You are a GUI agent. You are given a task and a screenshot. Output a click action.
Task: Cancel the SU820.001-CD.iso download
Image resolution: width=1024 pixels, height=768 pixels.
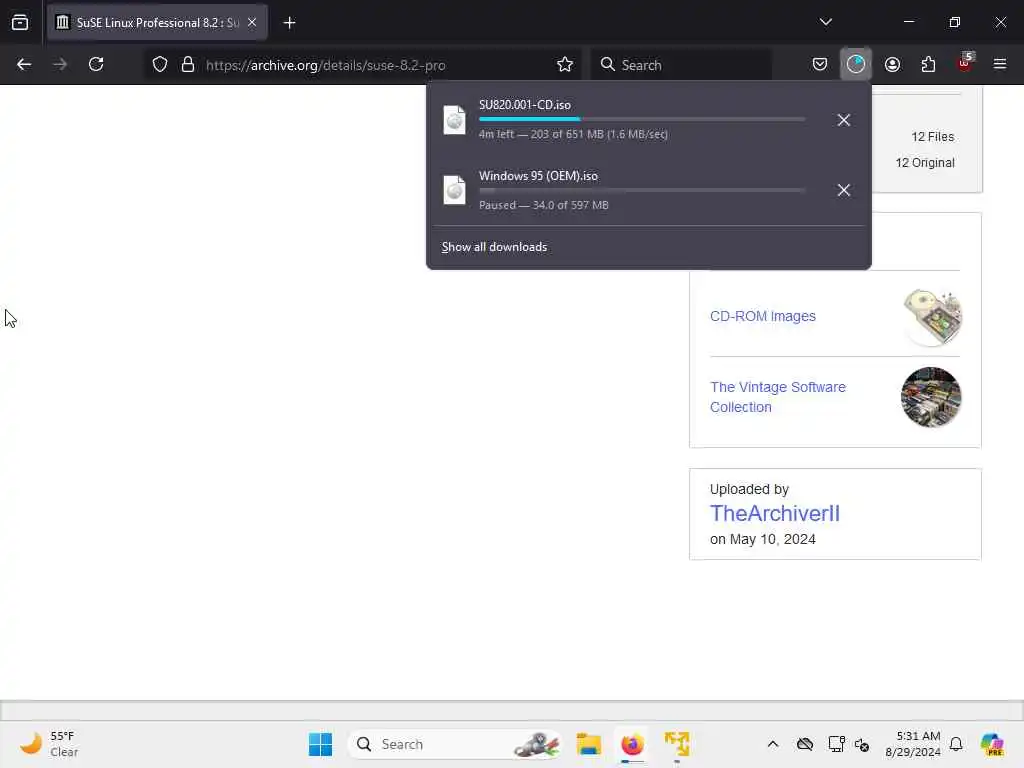[844, 120]
